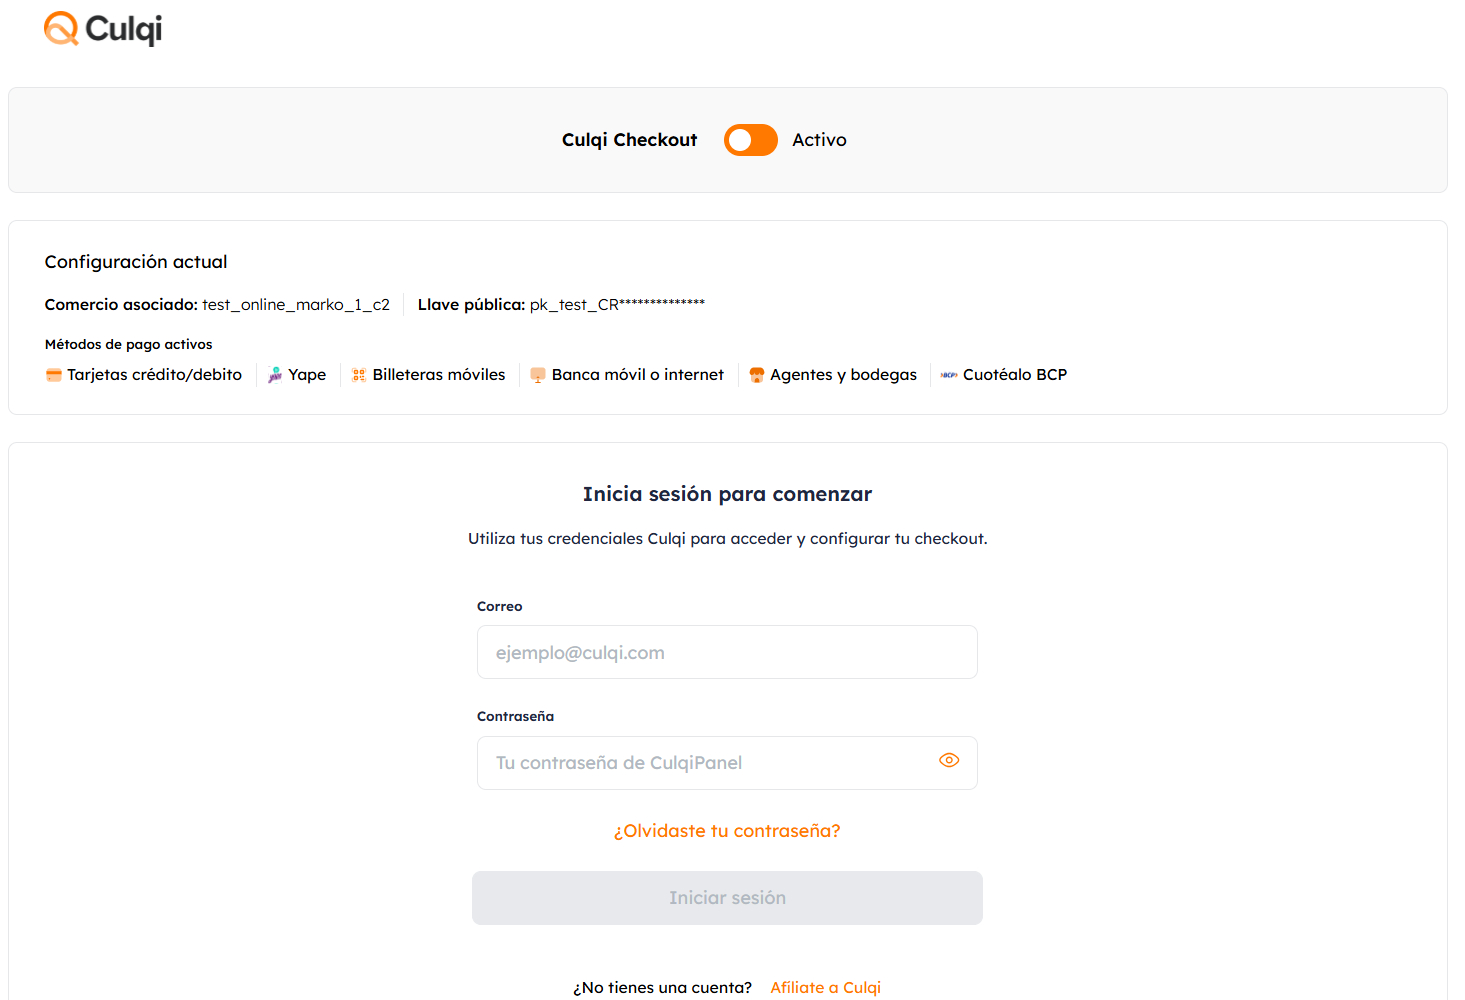This screenshot has height=1000, width=1465.
Task: Click the Yape payment method icon
Action: pyautogui.click(x=275, y=374)
